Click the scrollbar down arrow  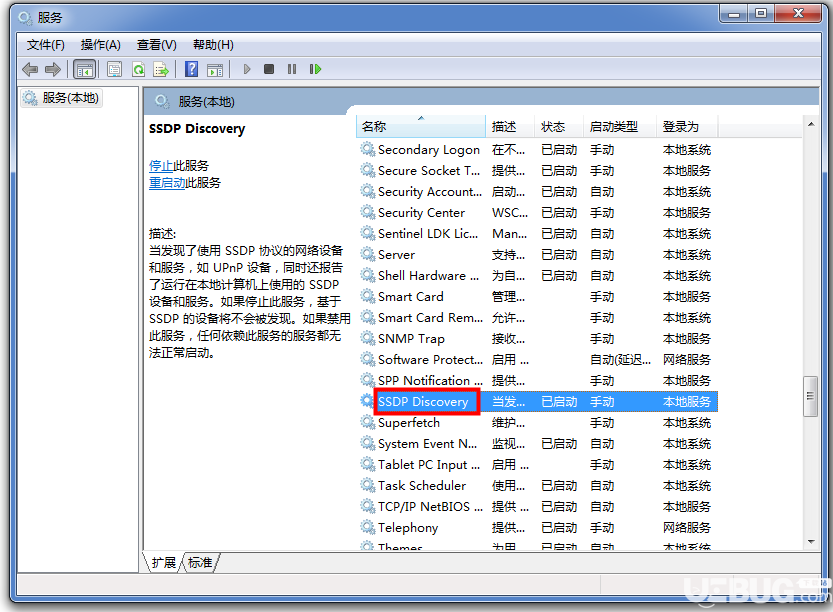(811, 542)
